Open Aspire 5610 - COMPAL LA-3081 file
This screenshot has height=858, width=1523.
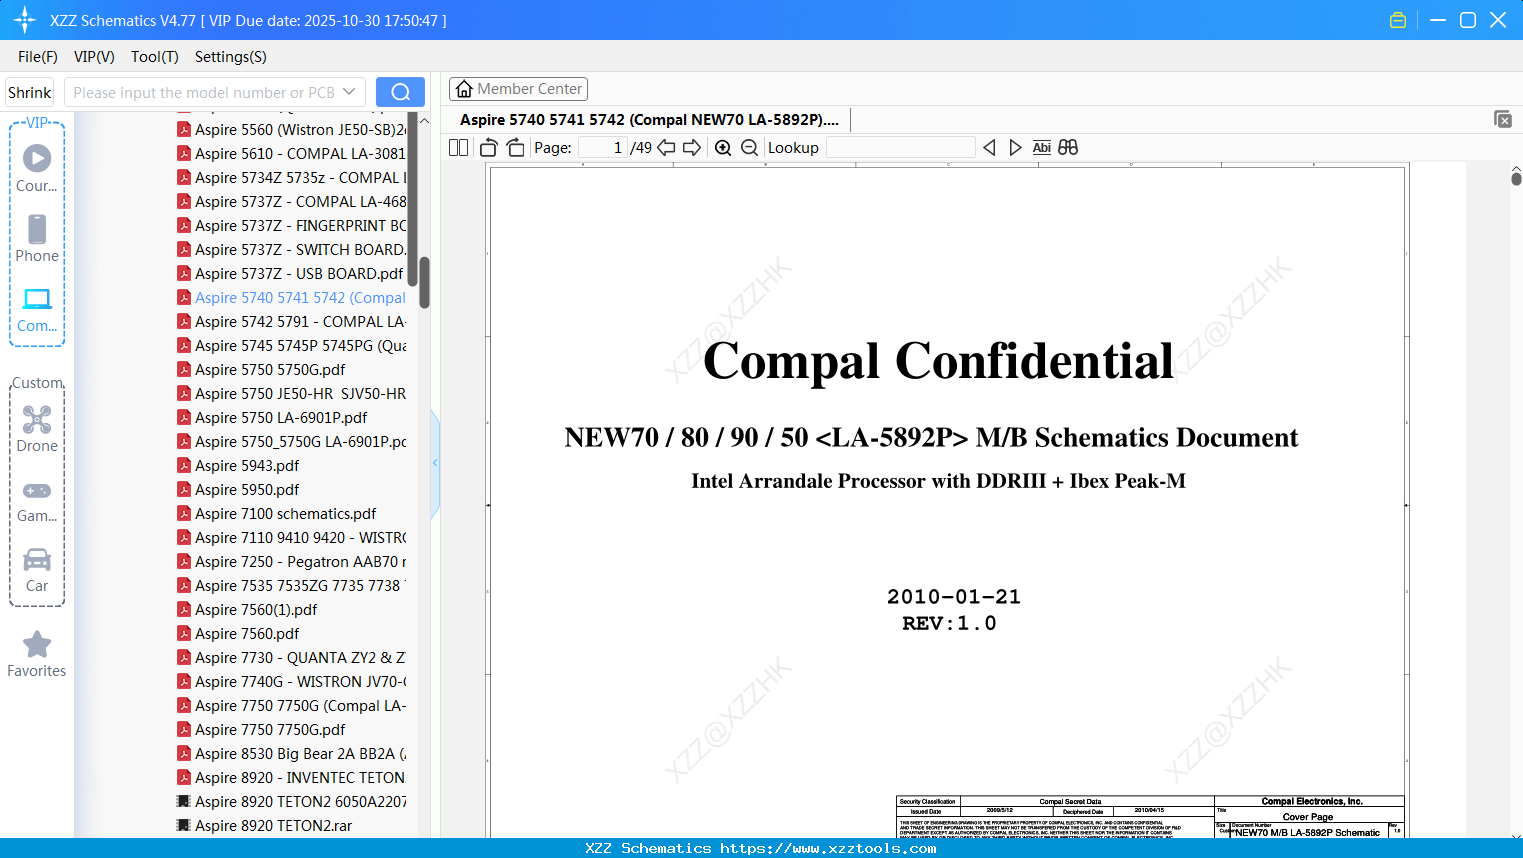coord(291,153)
